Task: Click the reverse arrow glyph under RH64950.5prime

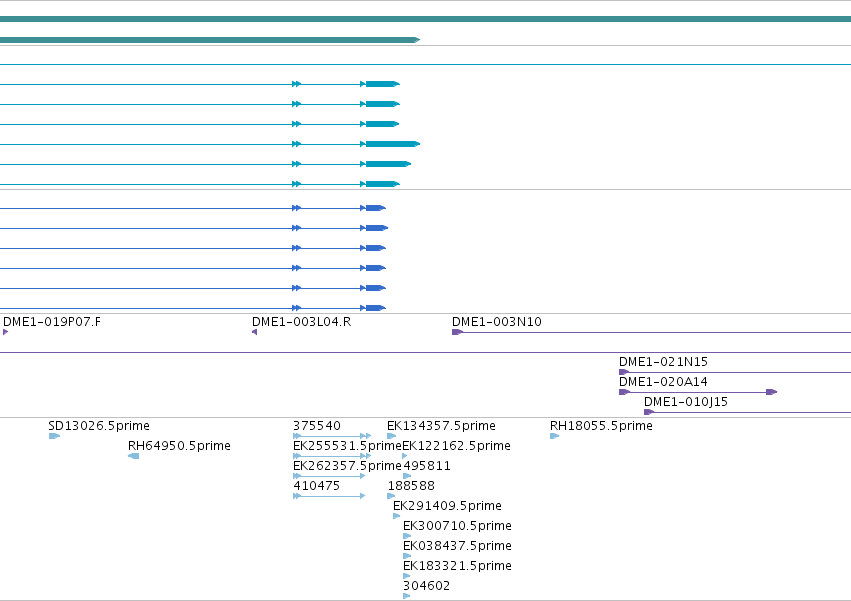Action: point(134,456)
